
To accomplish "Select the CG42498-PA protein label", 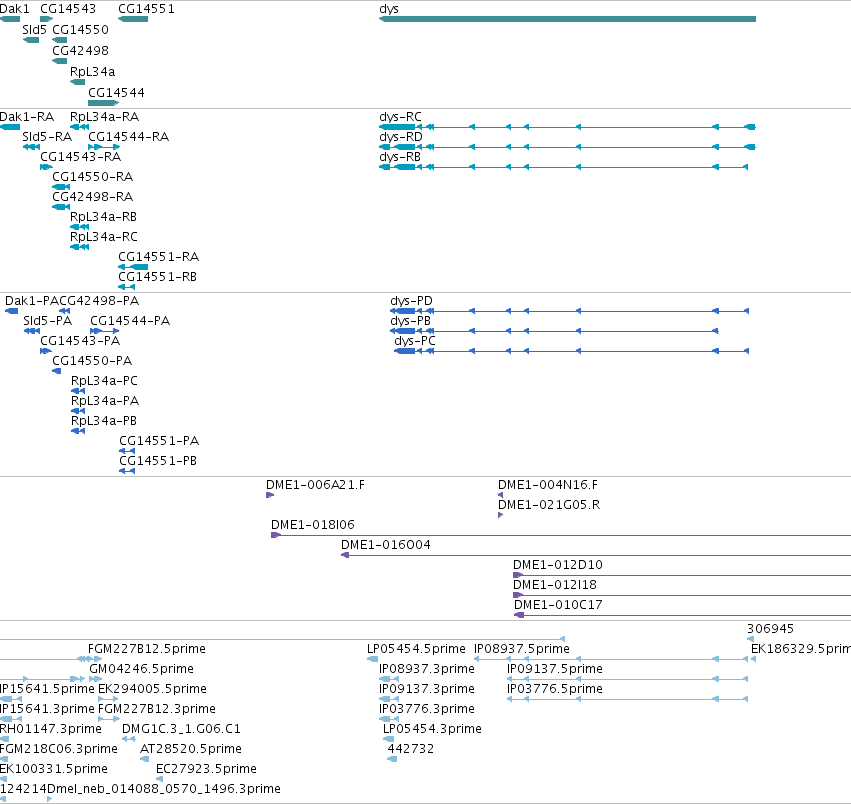I will point(99,301).
